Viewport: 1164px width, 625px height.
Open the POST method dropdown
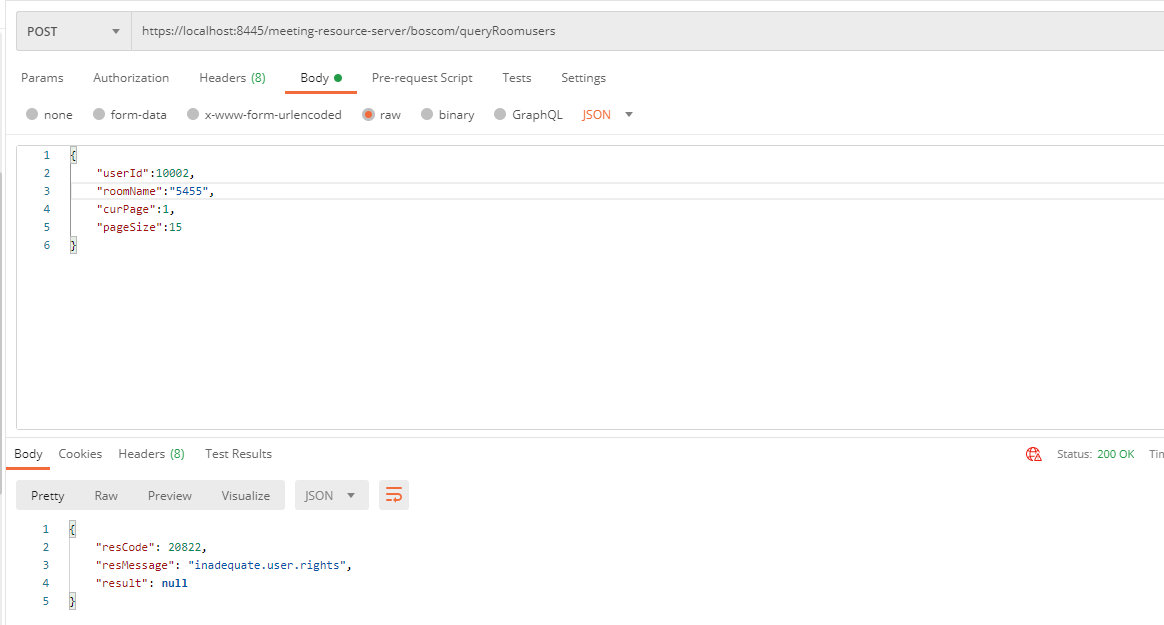72,30
